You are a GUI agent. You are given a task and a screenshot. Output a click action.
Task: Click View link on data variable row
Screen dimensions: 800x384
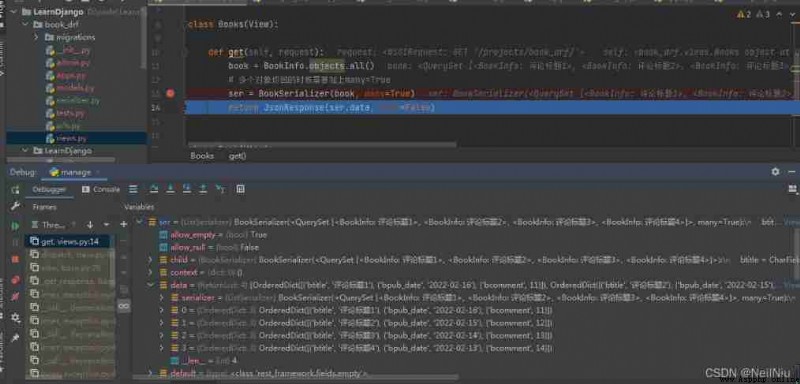click(x=791, y=285)
